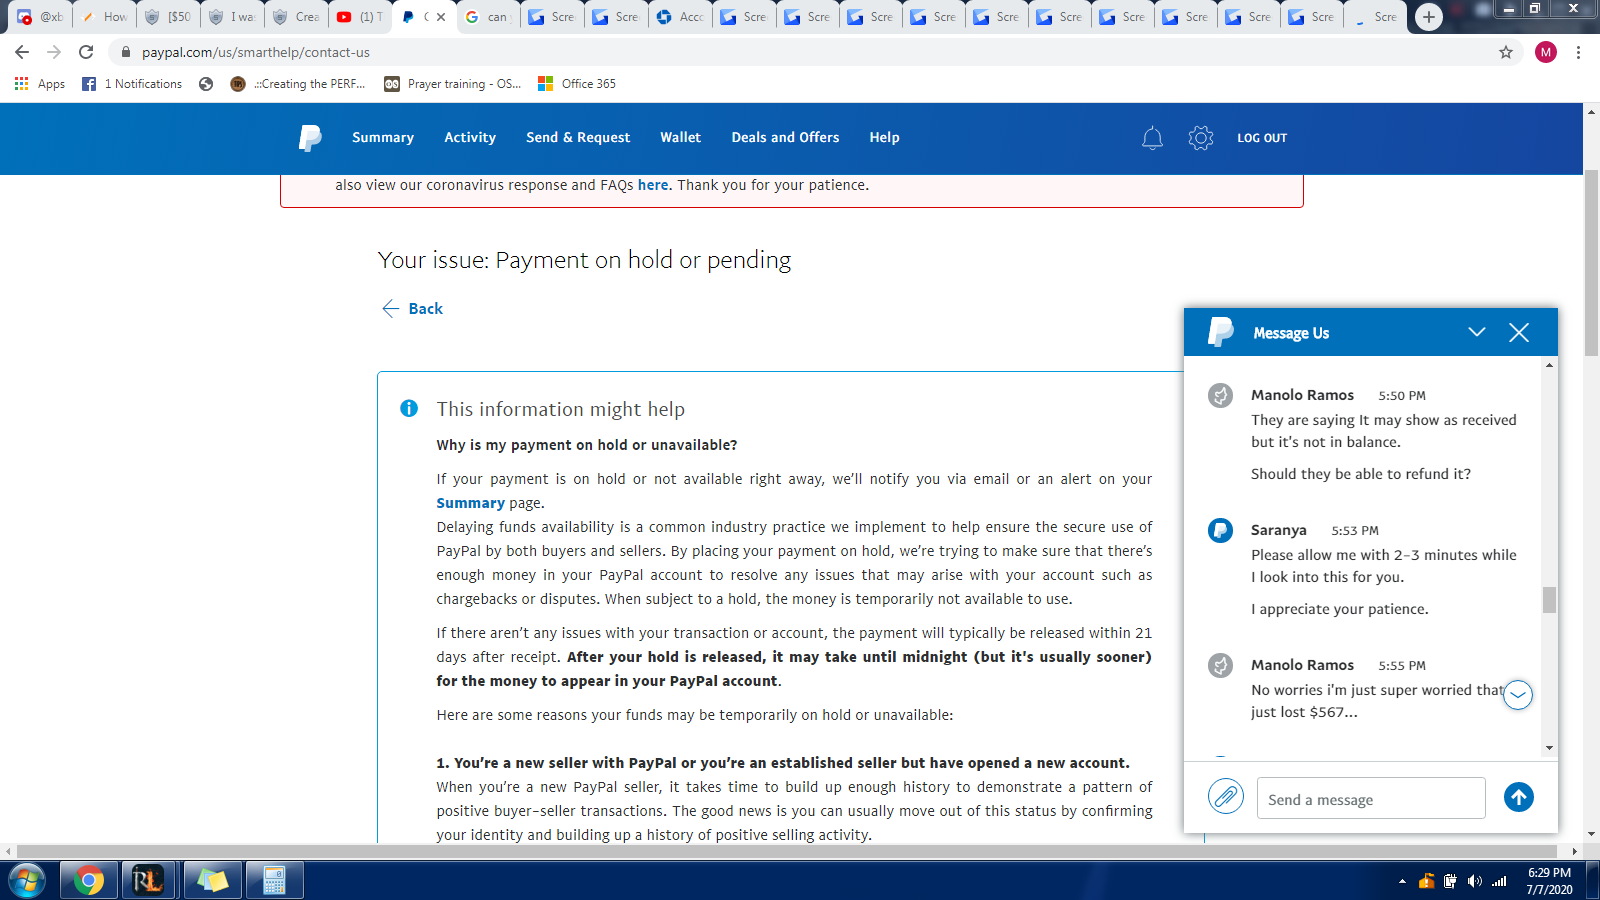Close the Message Us chat window
The image size is (1600, 900).
(x=1519, y=333)
